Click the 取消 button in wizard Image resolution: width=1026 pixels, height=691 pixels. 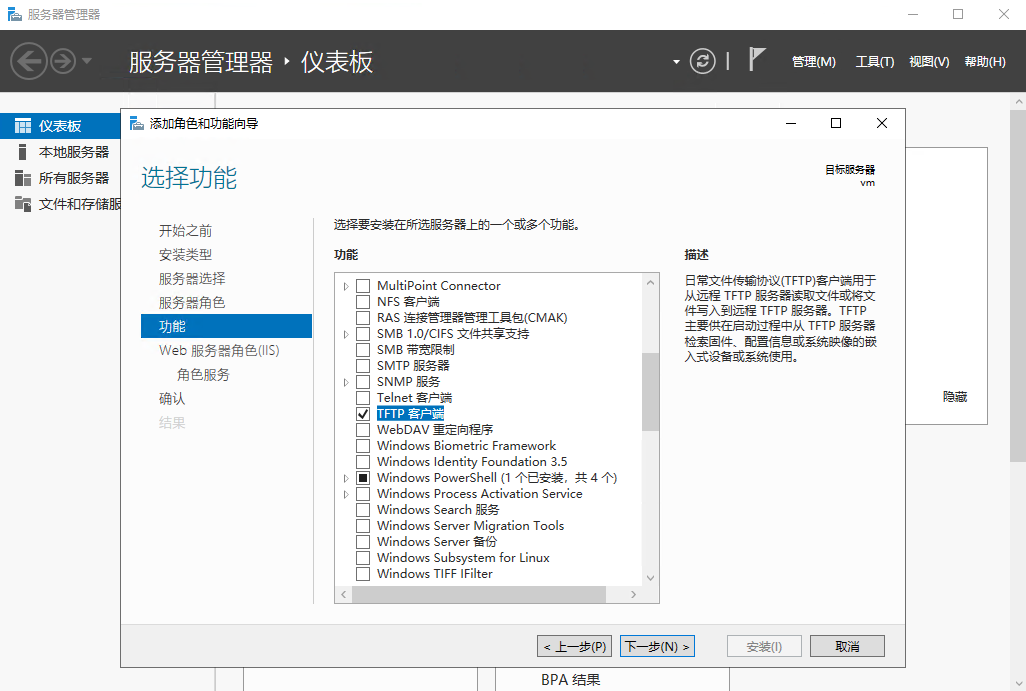(846, 646)
